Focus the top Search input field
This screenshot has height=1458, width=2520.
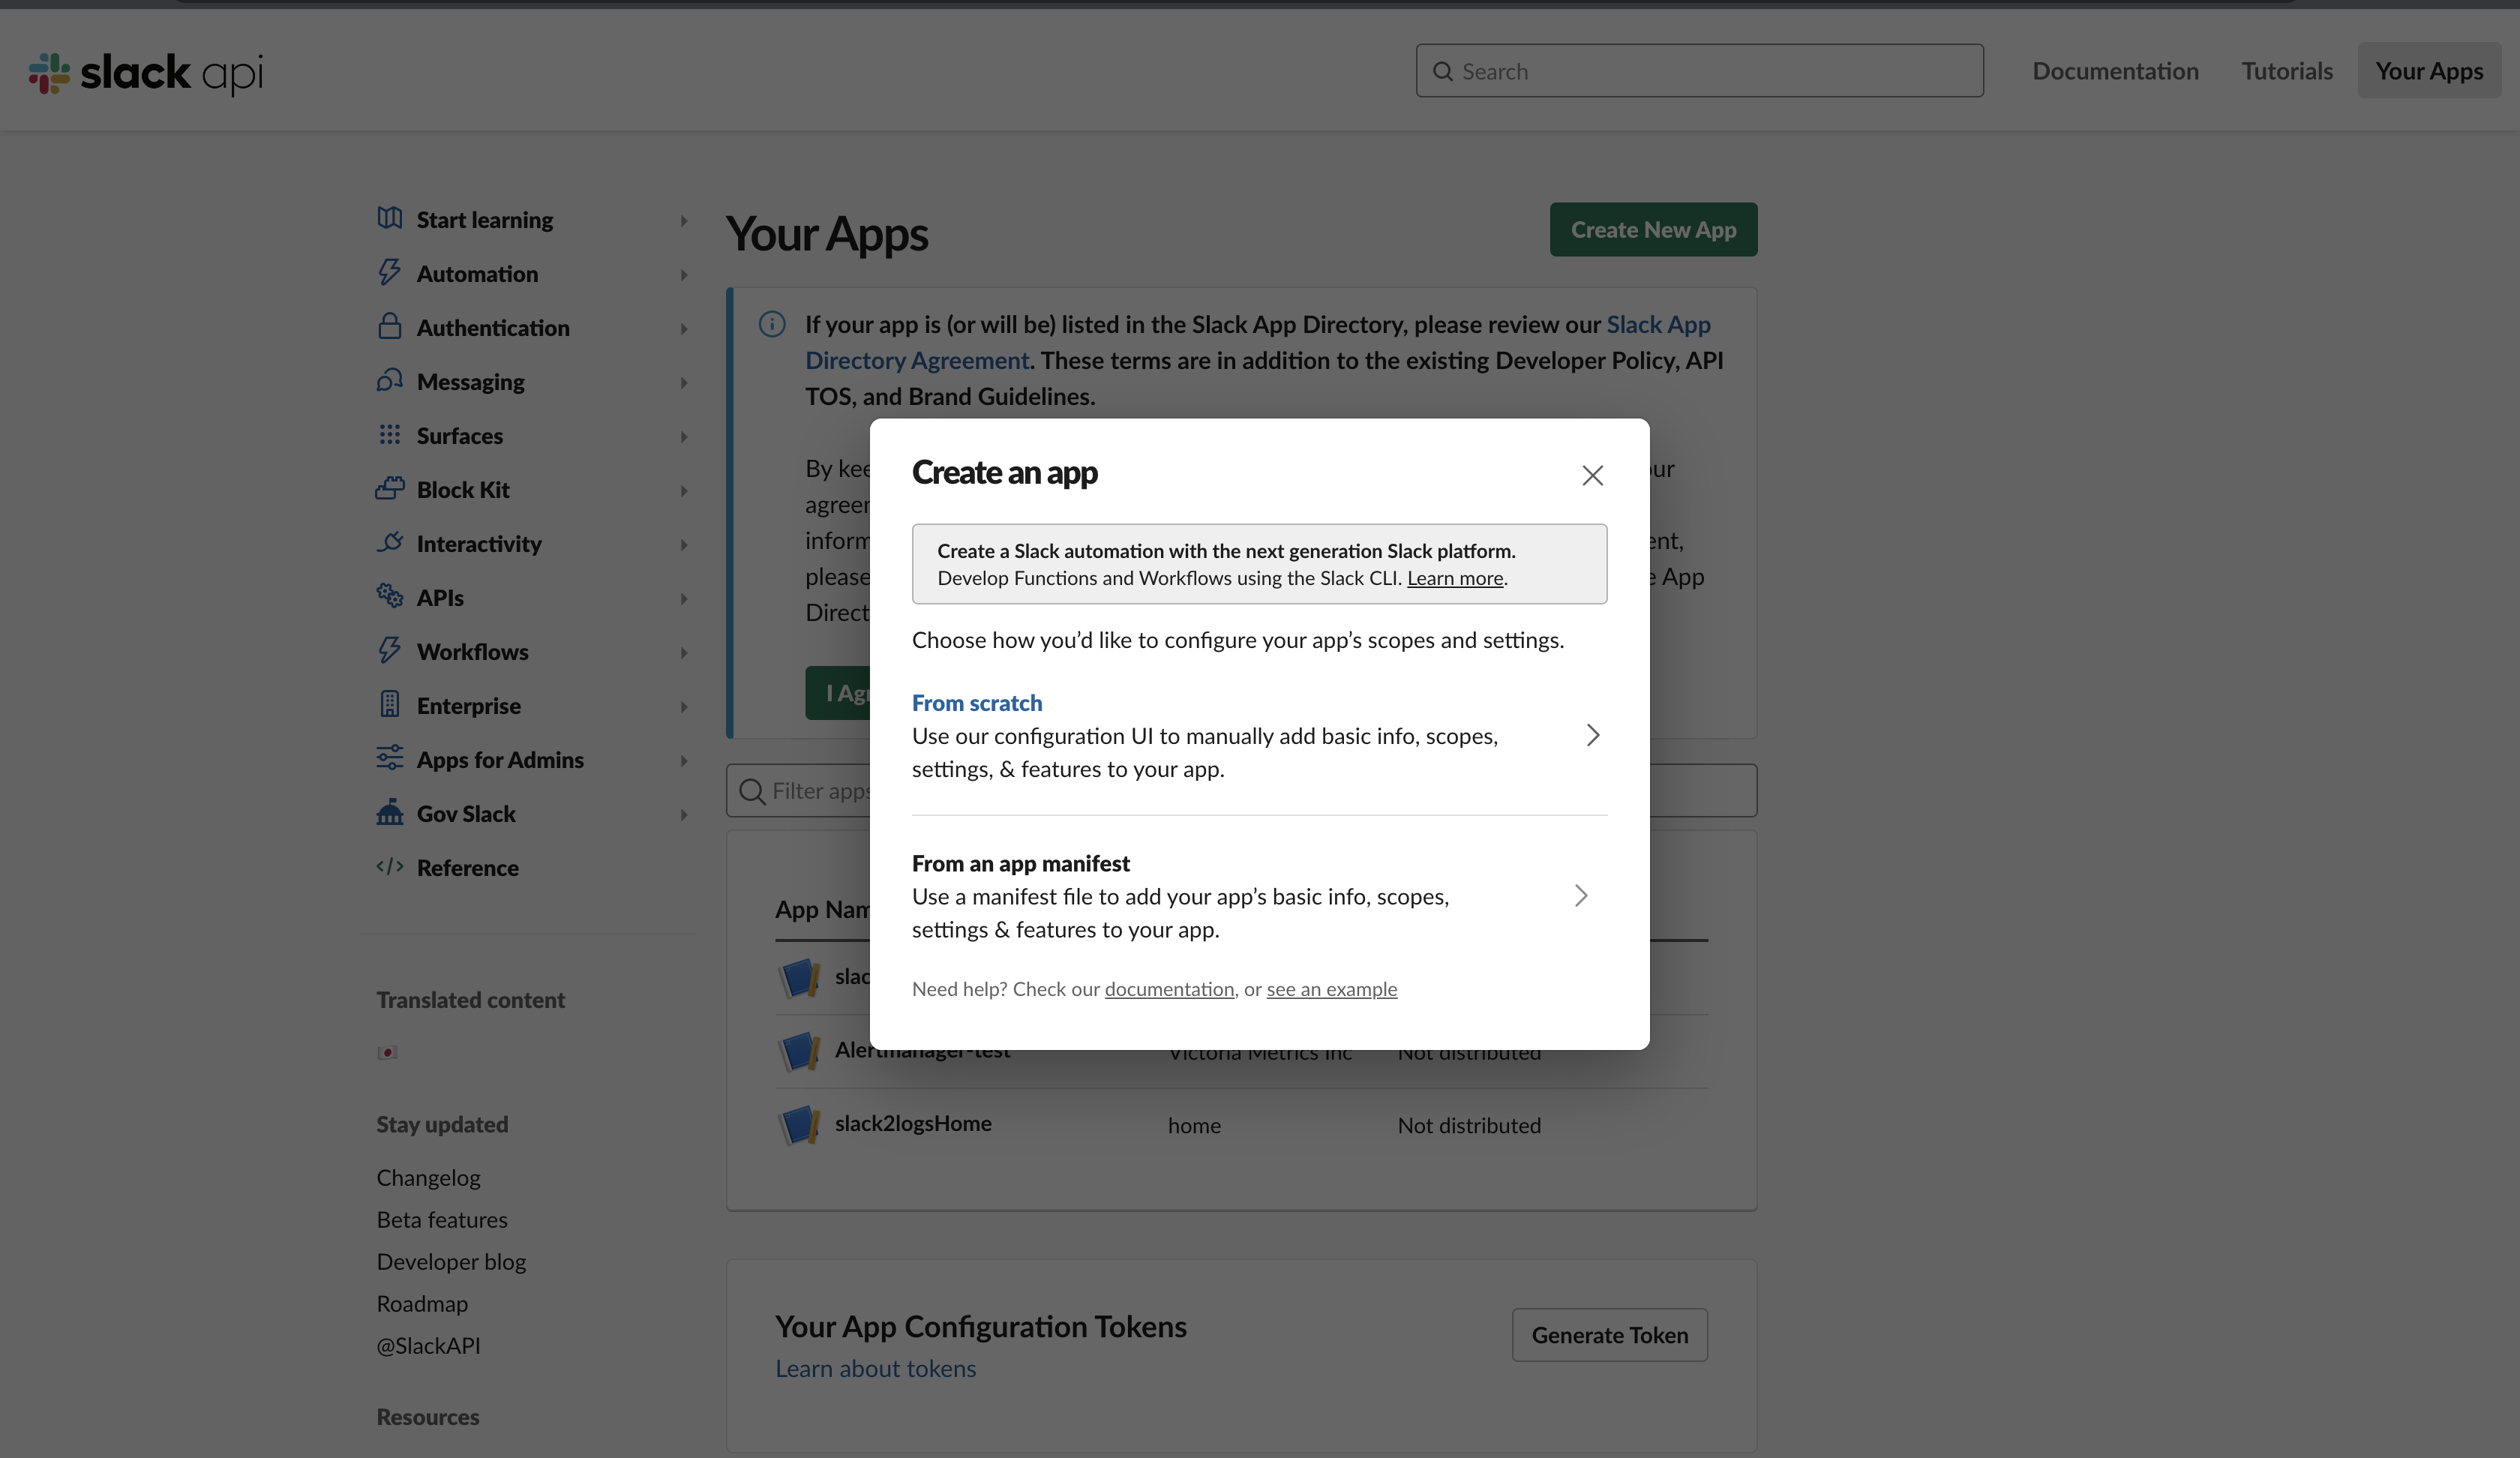[x=1699, y=71]
